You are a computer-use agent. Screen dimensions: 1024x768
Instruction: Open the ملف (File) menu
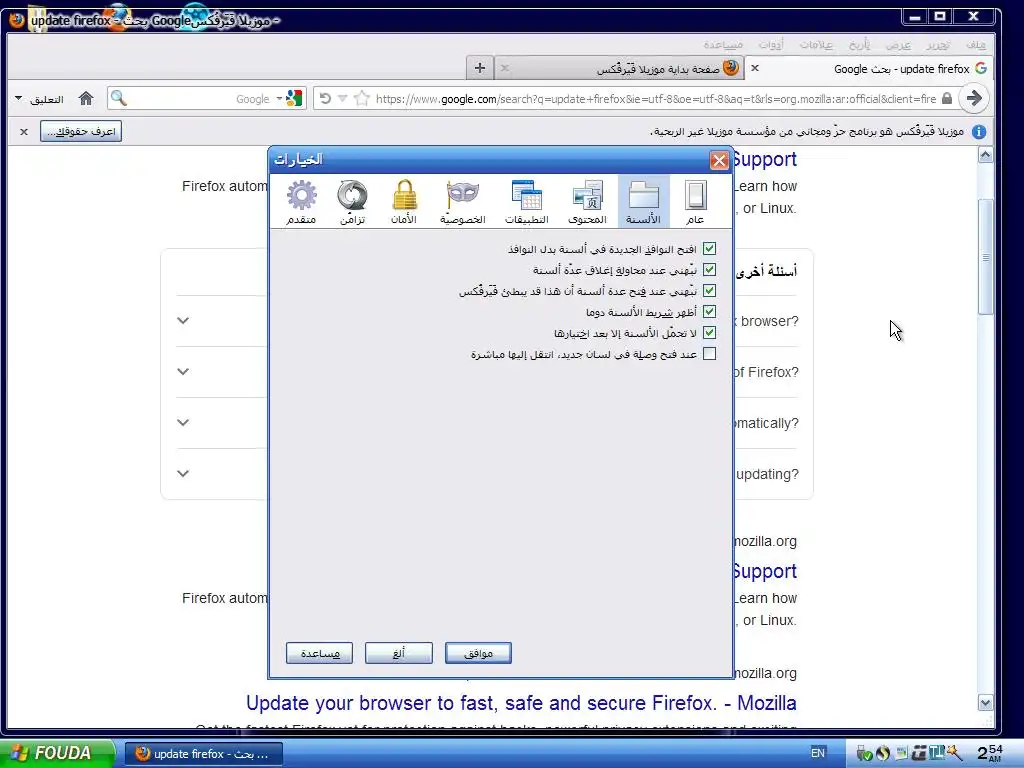pos(976,44)
